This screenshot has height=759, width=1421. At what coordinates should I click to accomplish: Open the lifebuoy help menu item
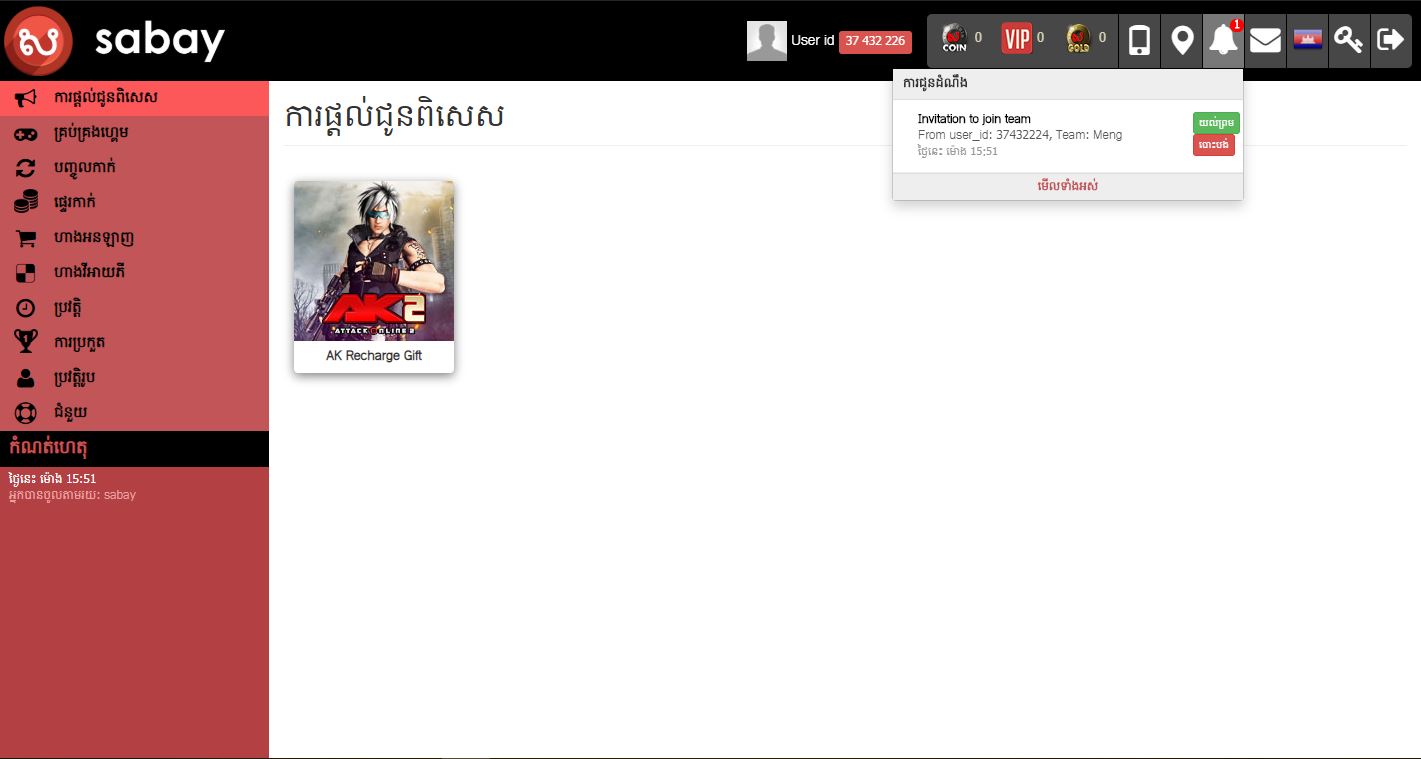click(70, 412)
